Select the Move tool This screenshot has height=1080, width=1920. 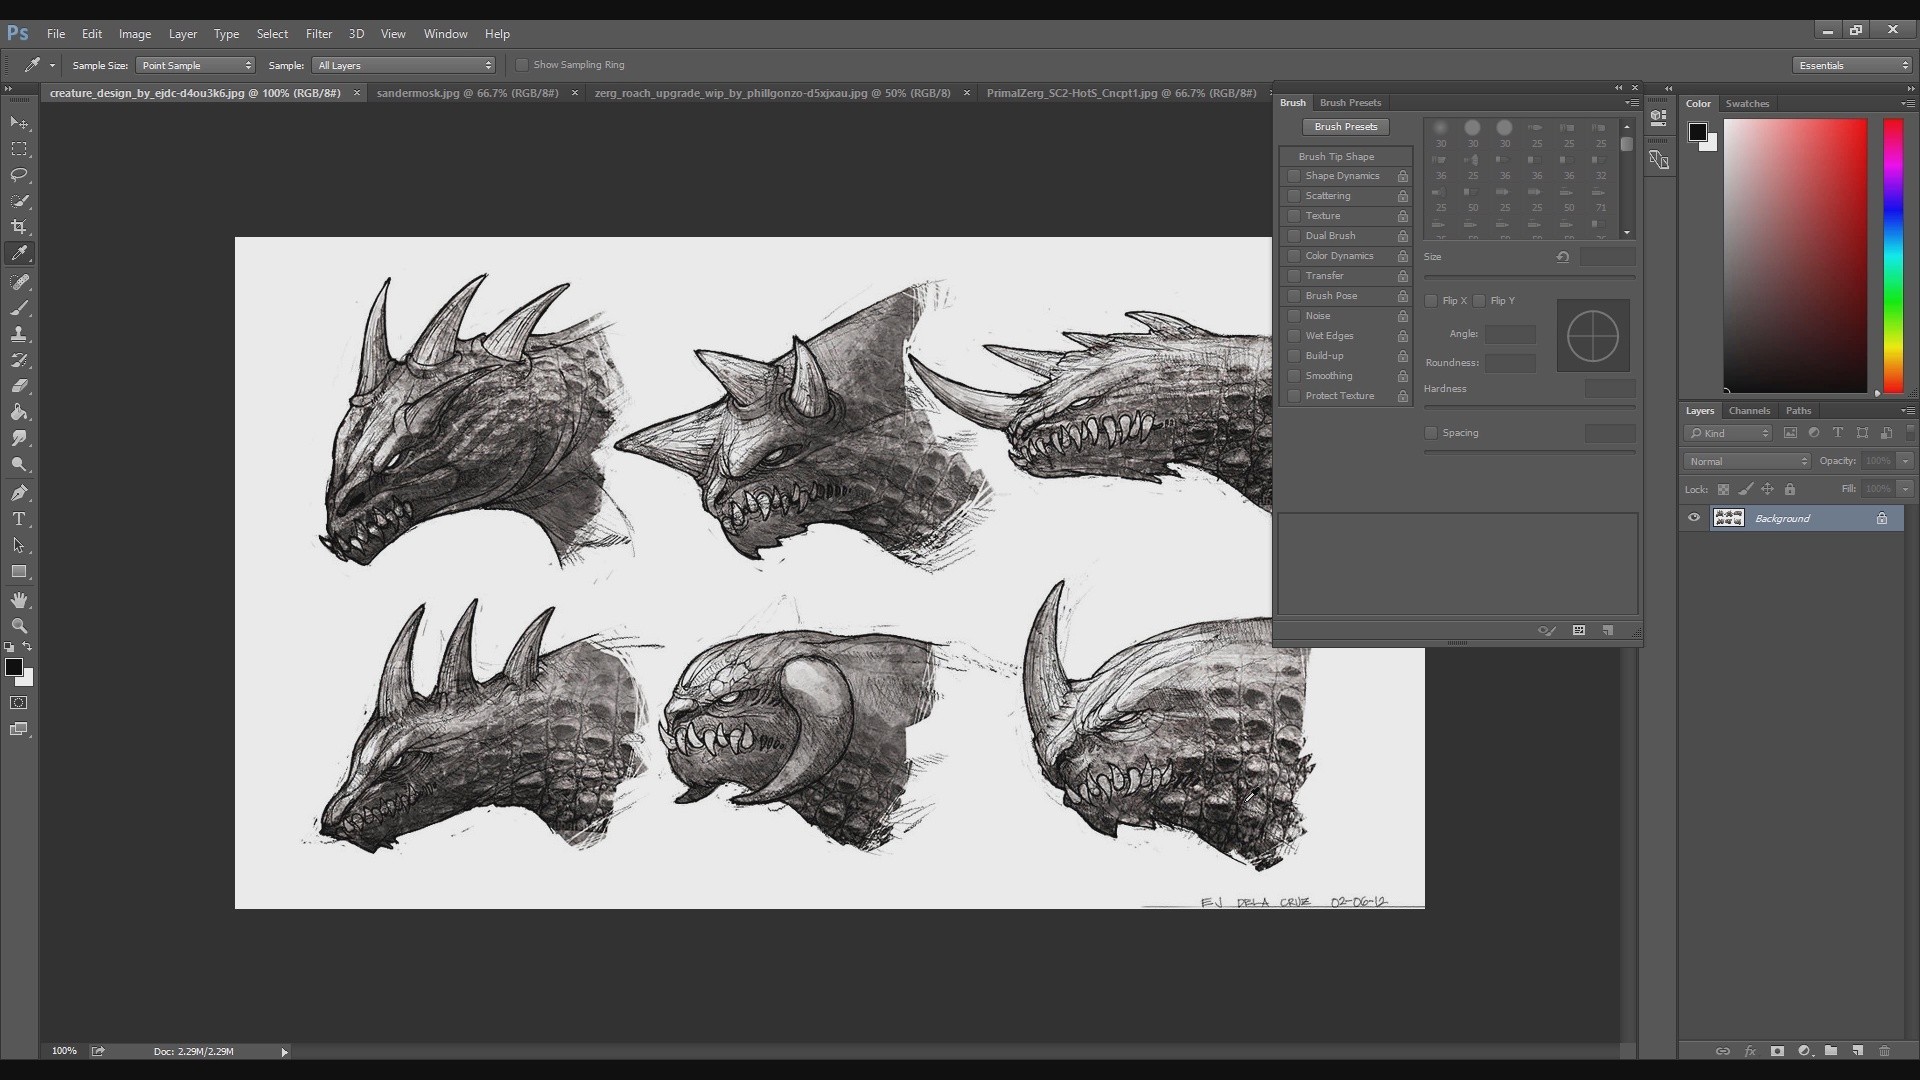coord(19,122)
